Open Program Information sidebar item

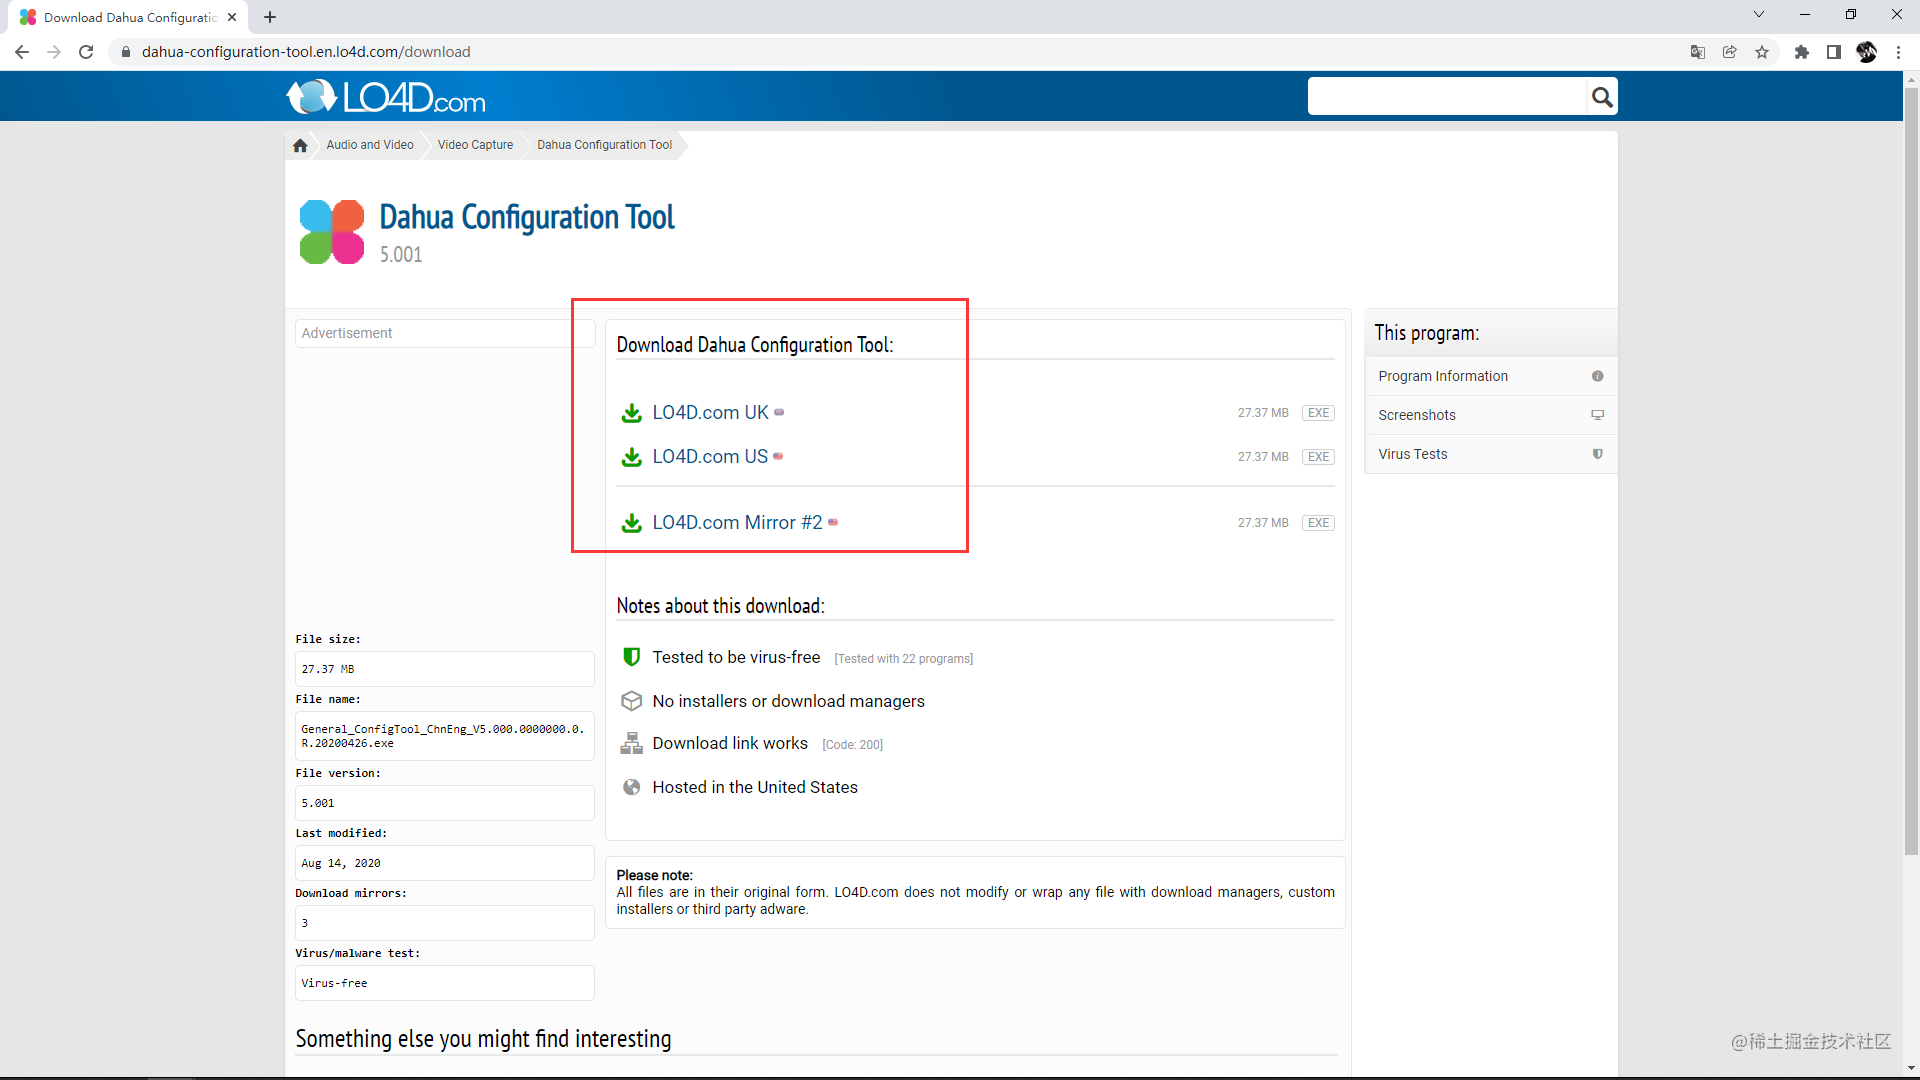[1491, 376]
